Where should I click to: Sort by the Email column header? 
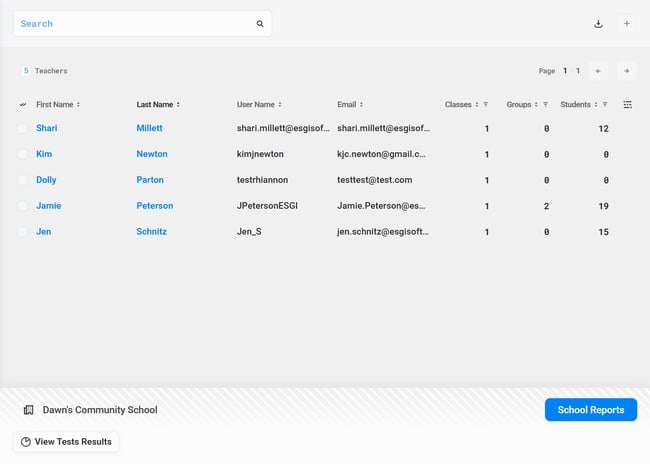click(x=350, y=104)
